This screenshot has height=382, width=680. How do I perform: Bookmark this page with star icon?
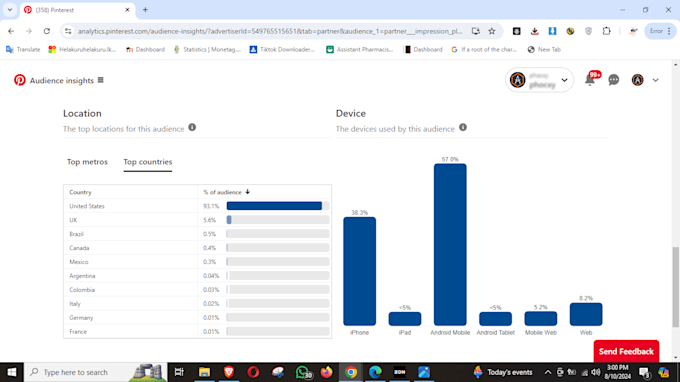(x=492, y=31)
